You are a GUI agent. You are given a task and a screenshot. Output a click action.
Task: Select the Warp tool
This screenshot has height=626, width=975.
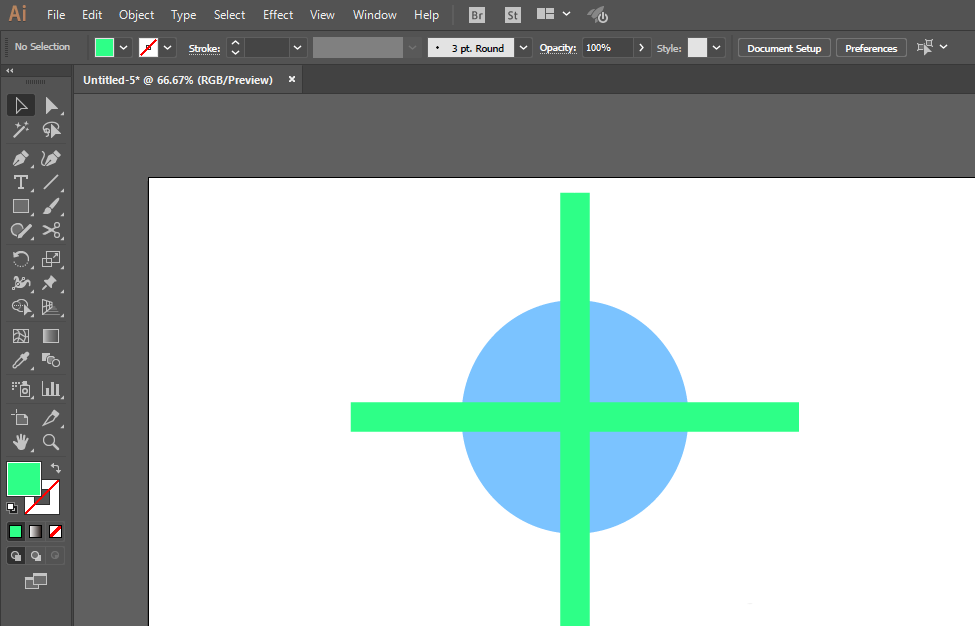pyautogui.click(x=21, y=283)
